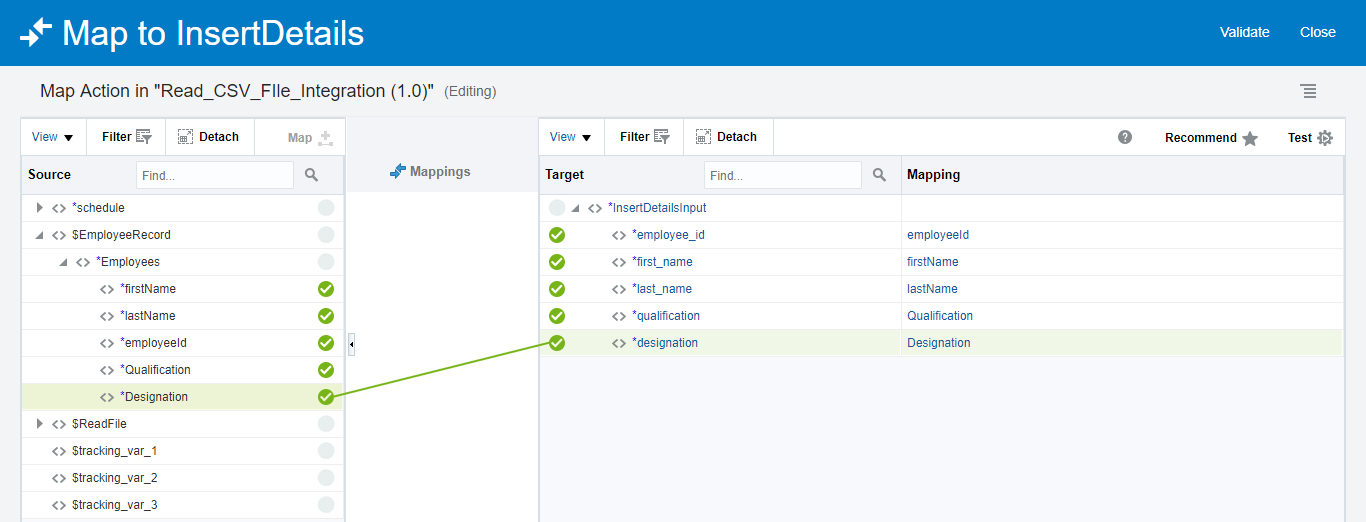The height and width of the screenshot is (522, 1366).
Task: Click the Close link in the header
Action: pos(1317,32)
